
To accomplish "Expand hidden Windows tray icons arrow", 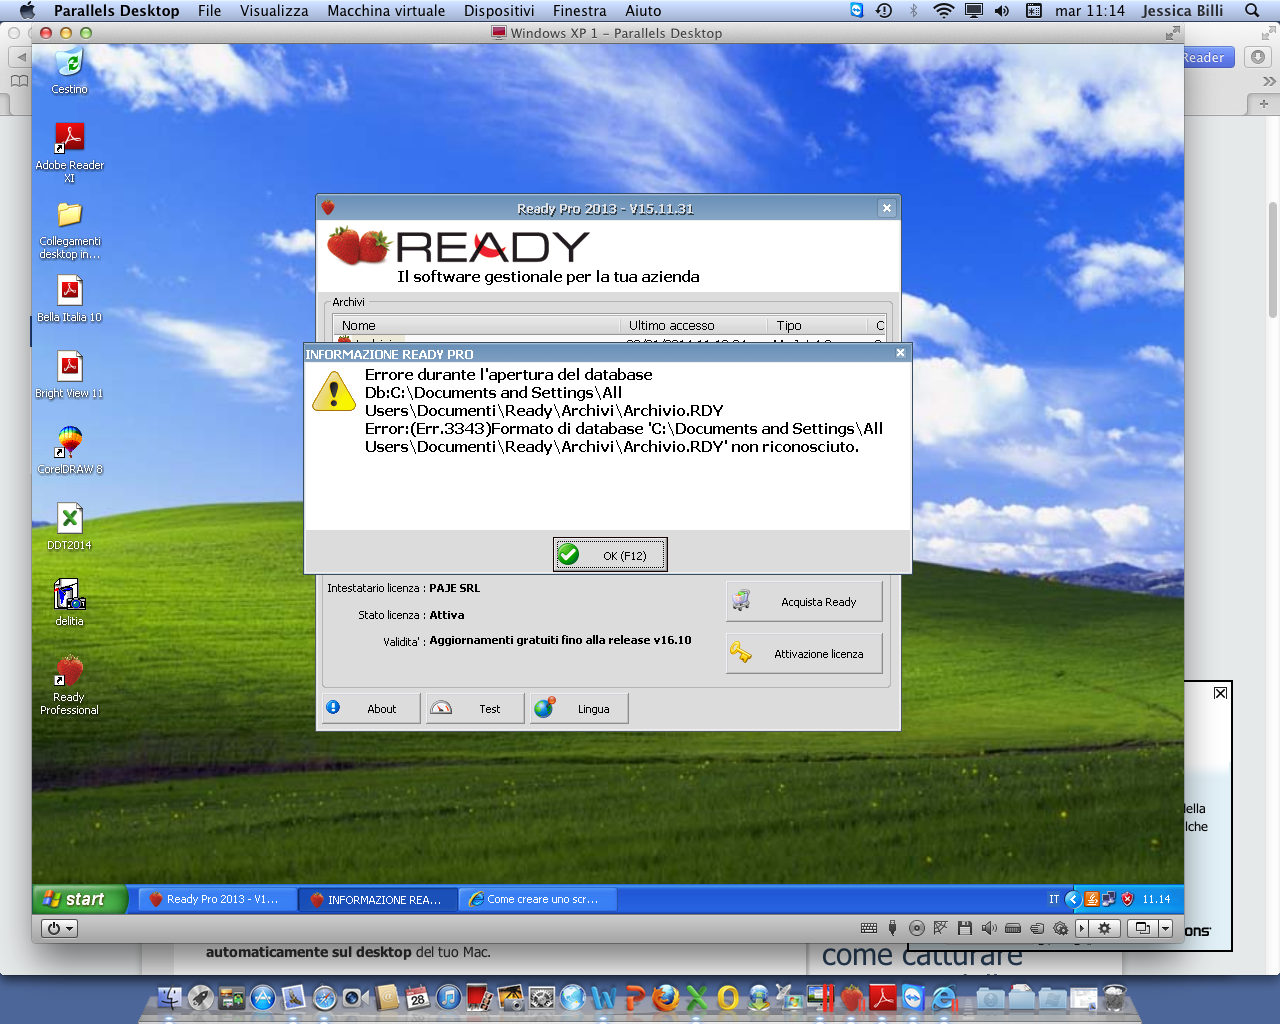I will click(1073, 899).
